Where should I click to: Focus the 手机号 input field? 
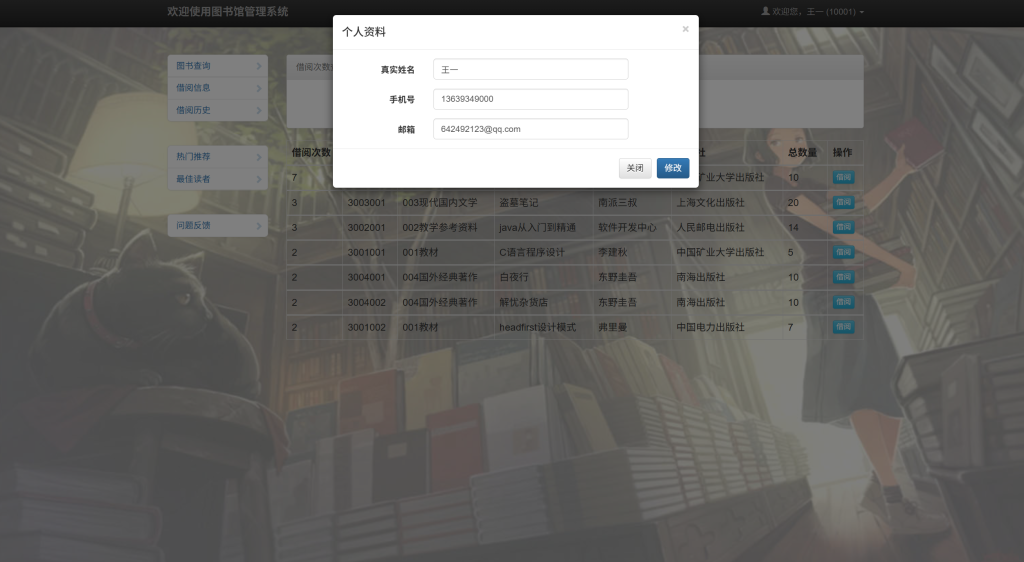point(530,99)
